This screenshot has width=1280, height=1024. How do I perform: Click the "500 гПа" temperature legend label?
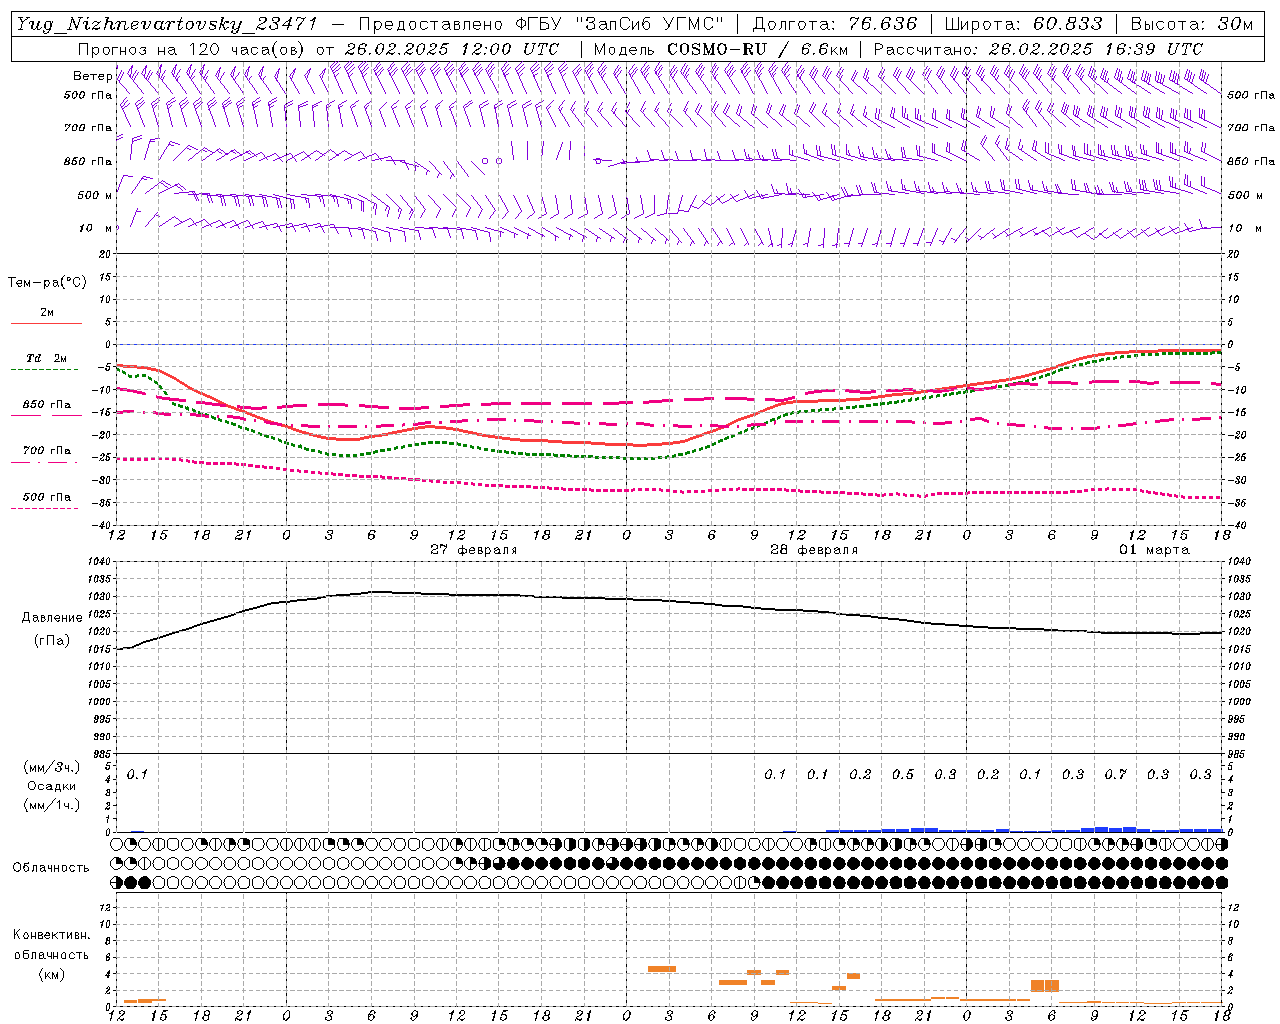click(x=47, y=497)
